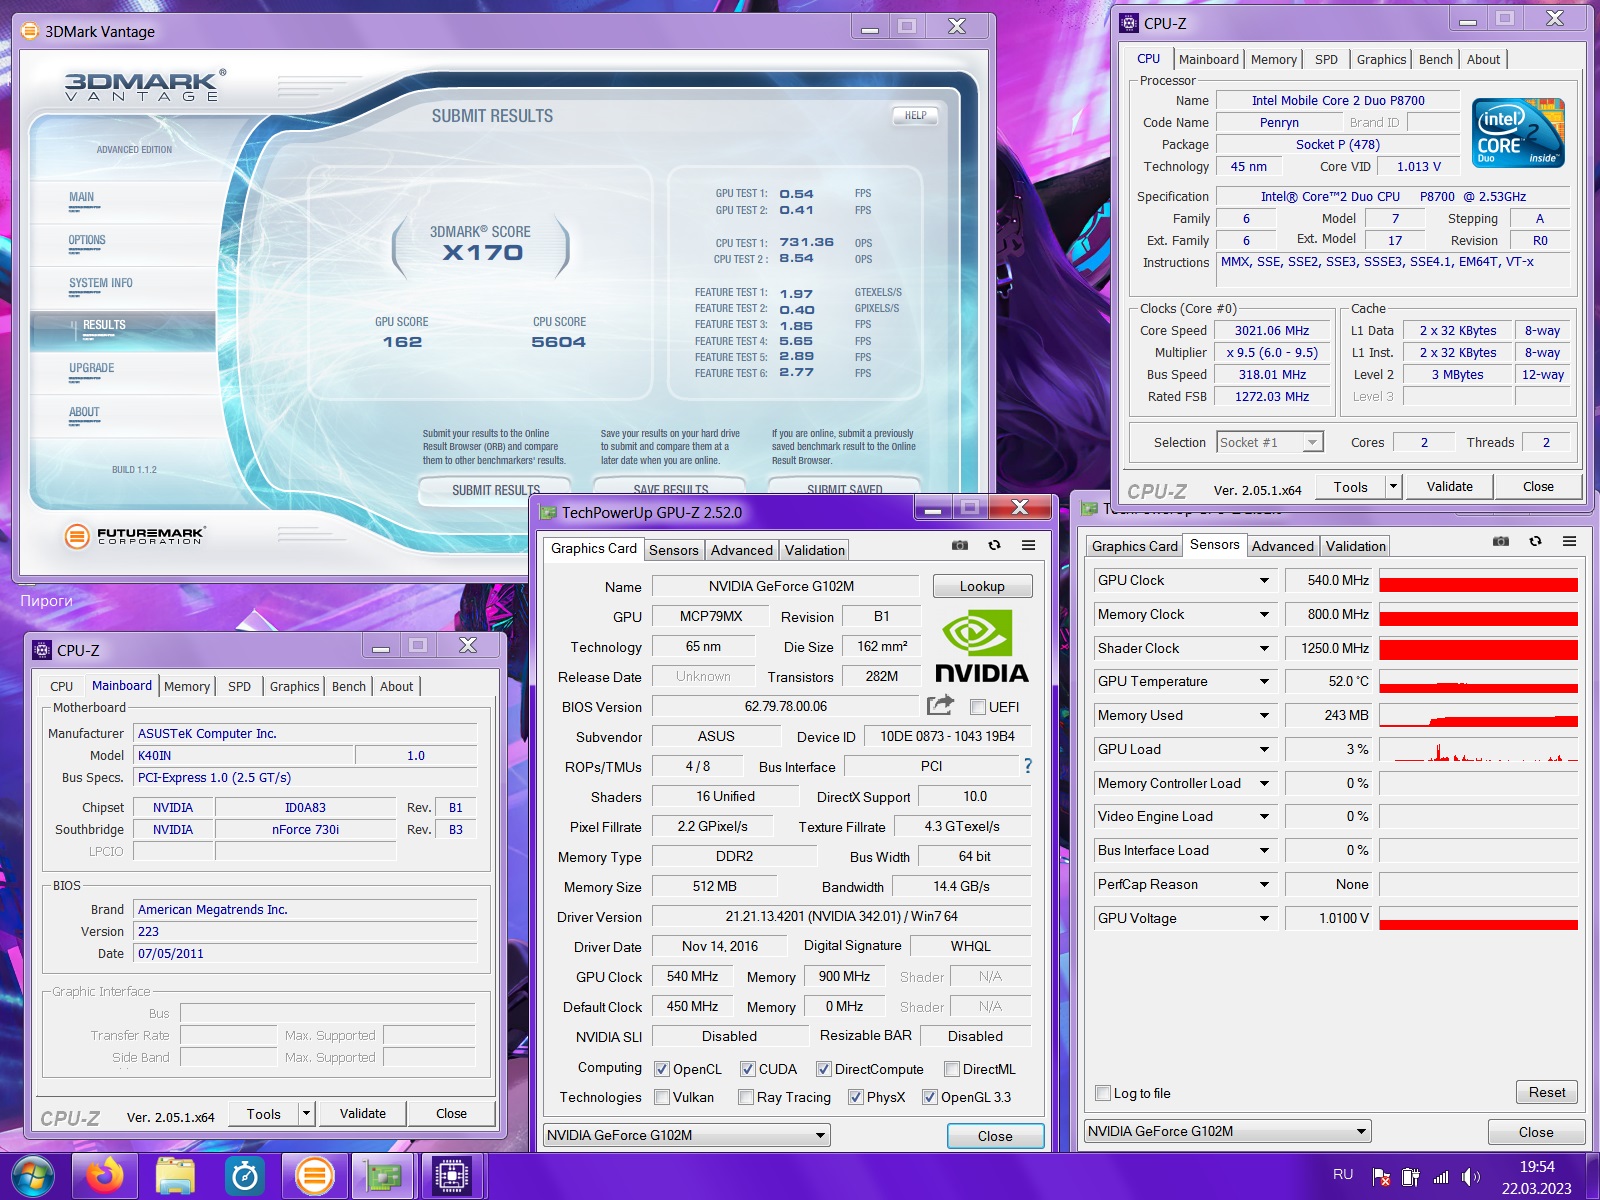This screenshot has width=1600, height=1200.
Task: Switch to Bench tab in top CPU-Z window
Action: tap(1435, 59)
